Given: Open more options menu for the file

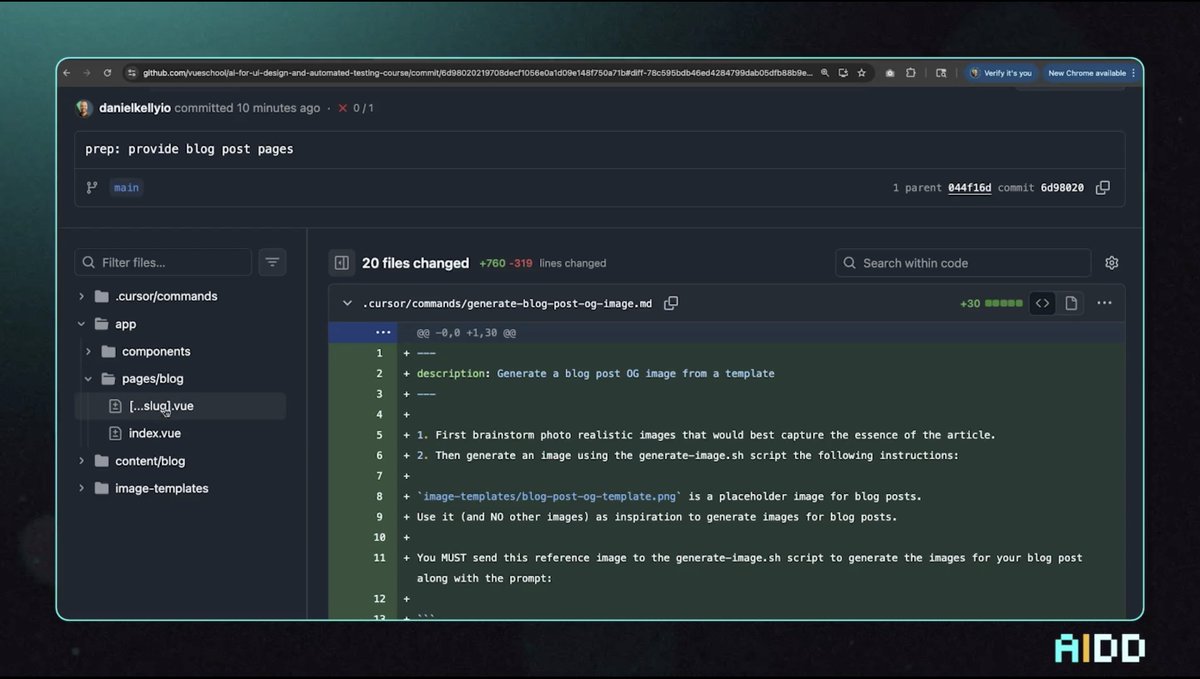Looking at the screenshot, I should coord(1104,303).
